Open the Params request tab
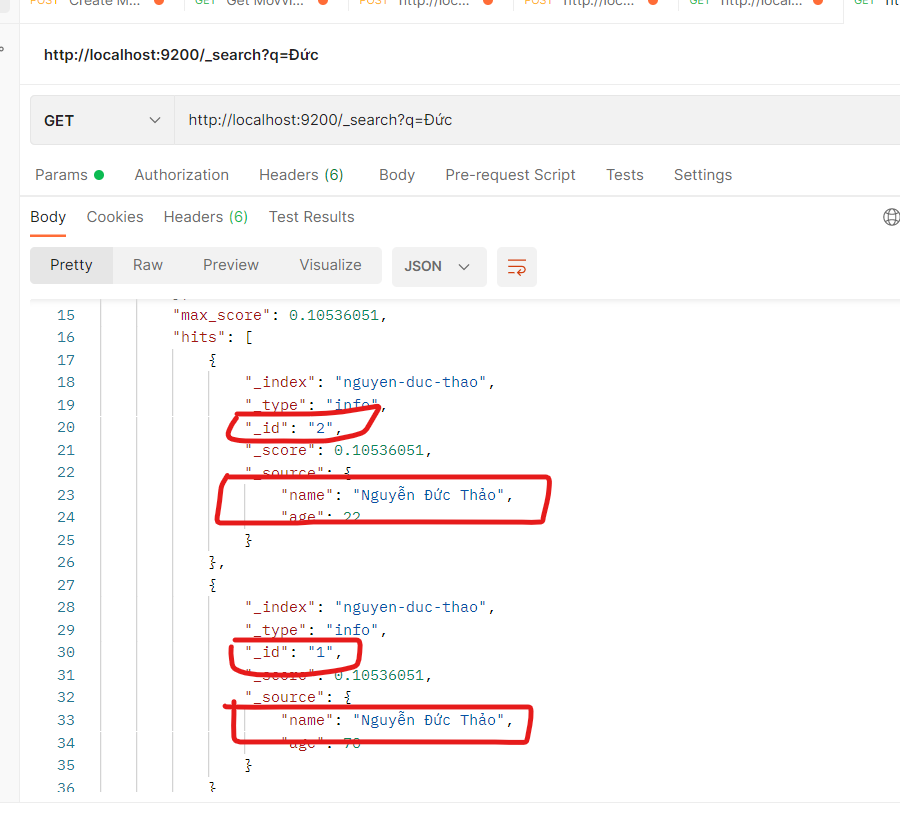The width and height of the screenshot is (900, 823). tap(69, 175)
